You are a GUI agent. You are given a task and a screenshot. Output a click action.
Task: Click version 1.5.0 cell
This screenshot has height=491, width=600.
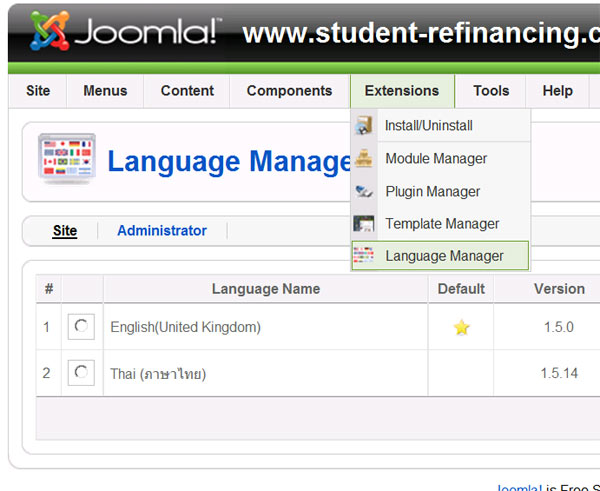559,327
